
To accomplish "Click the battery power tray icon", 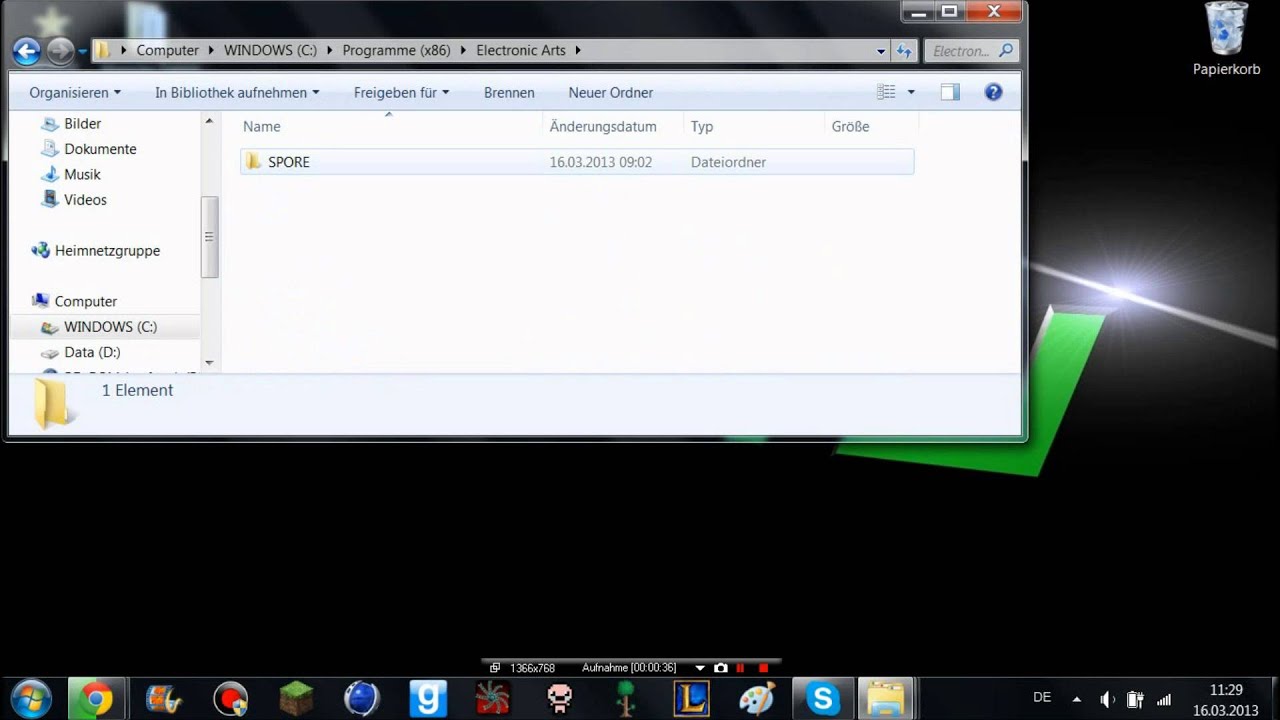I will (x=1135, y=700).
